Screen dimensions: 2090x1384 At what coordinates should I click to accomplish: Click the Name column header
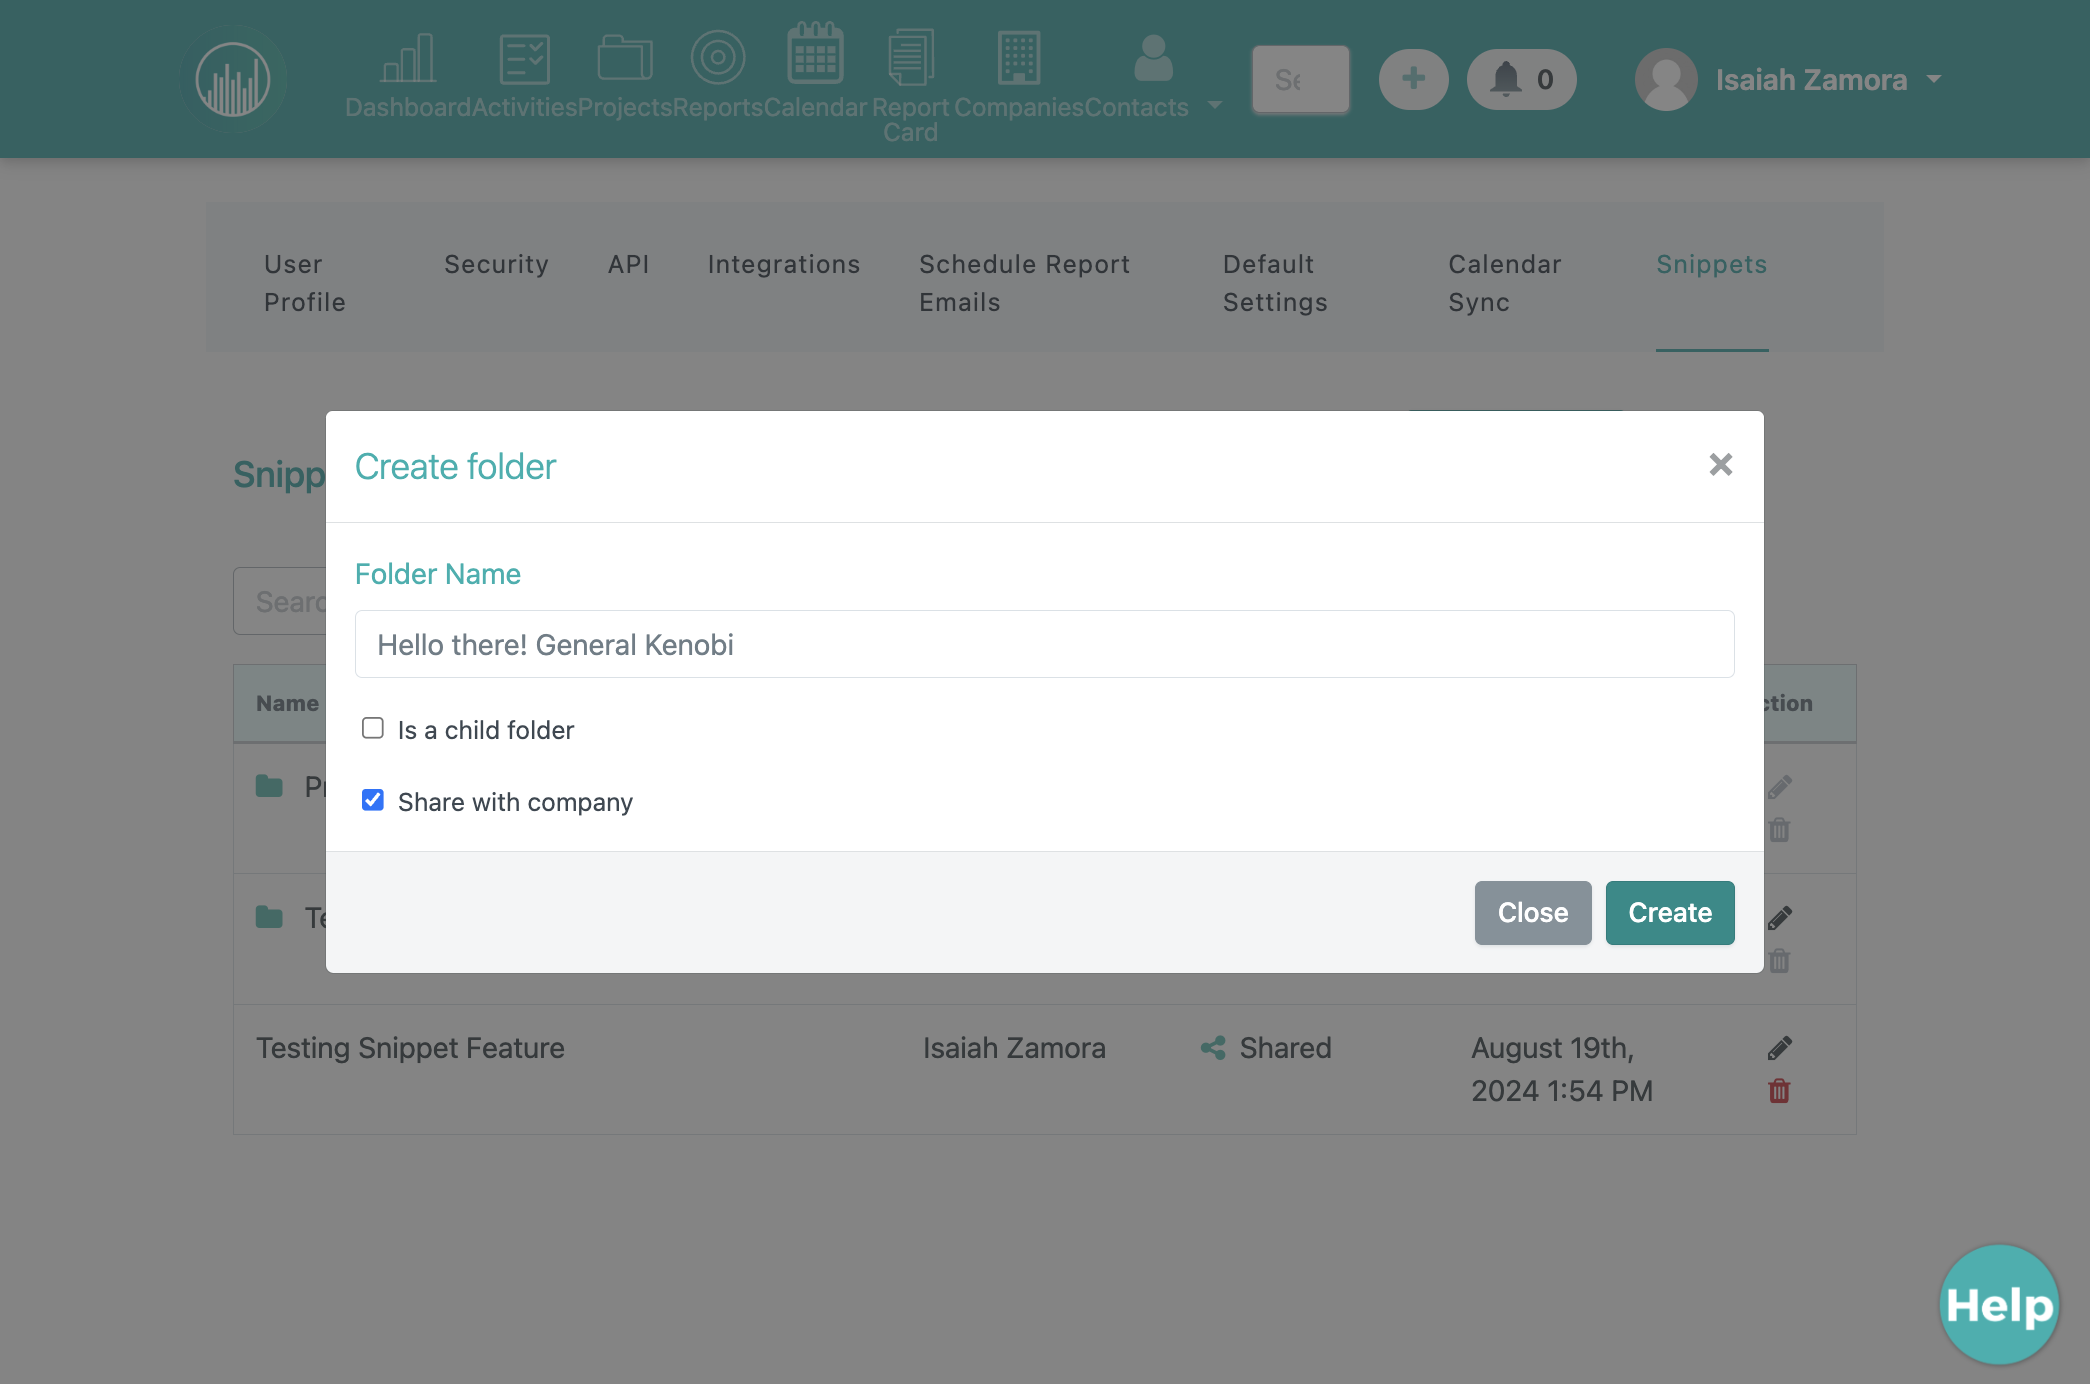[x=287, y=703]
